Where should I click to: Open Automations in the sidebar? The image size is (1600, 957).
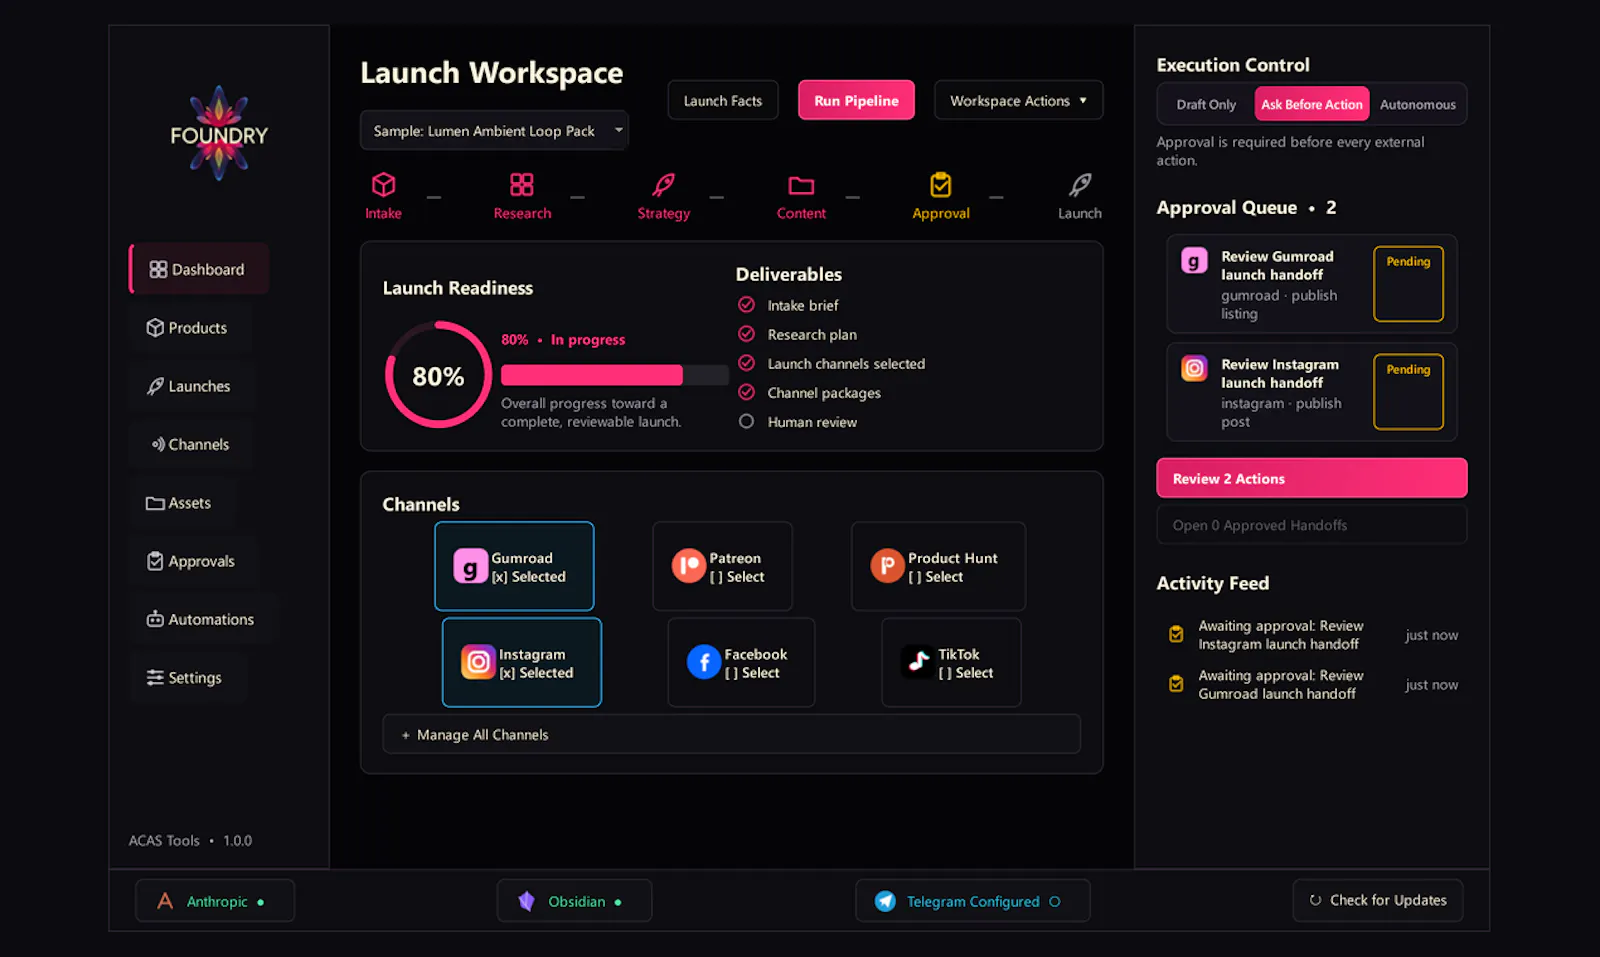coord(200,619)
